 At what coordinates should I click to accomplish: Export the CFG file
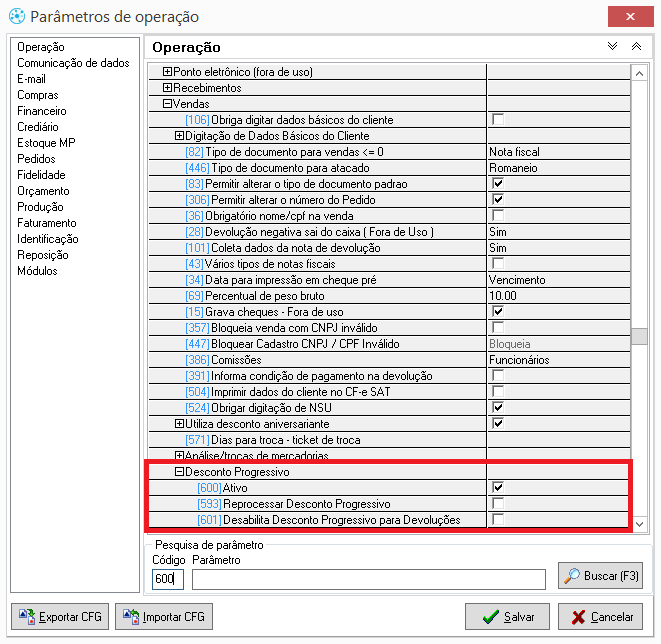59,617
